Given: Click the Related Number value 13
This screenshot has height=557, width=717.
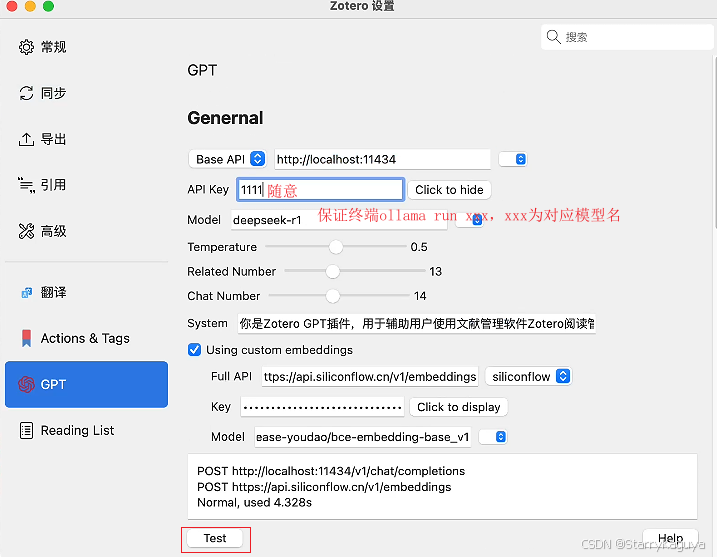Looking at the screenshot, I should click(x=435, y=272).
